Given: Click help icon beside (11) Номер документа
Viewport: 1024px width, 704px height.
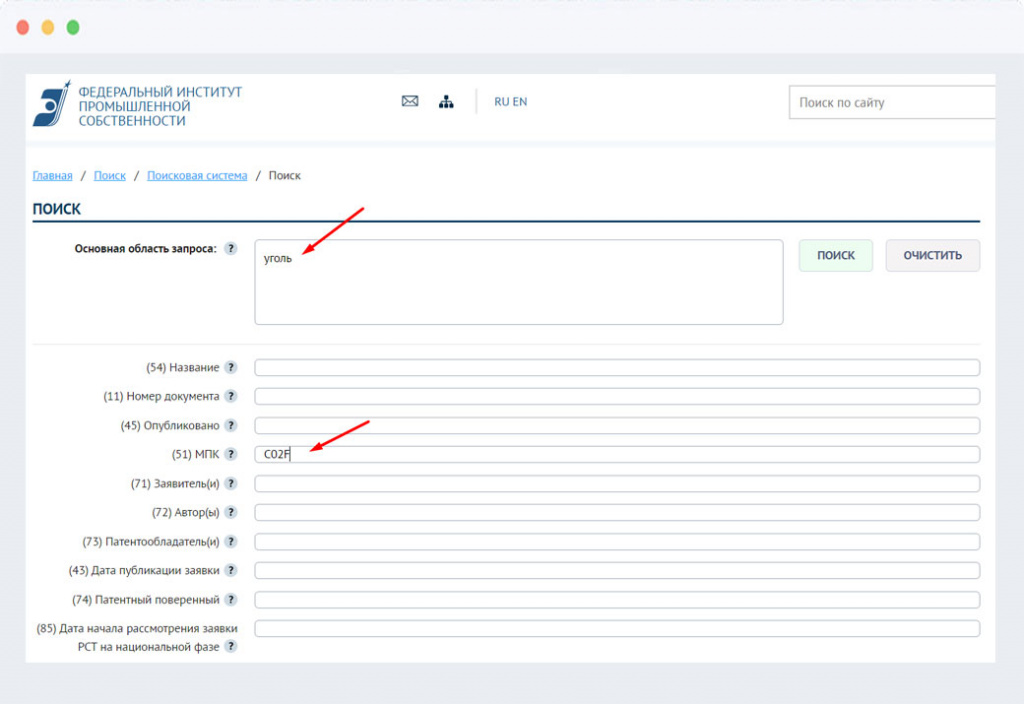Looking at the screenshot, I should point(231,397).
